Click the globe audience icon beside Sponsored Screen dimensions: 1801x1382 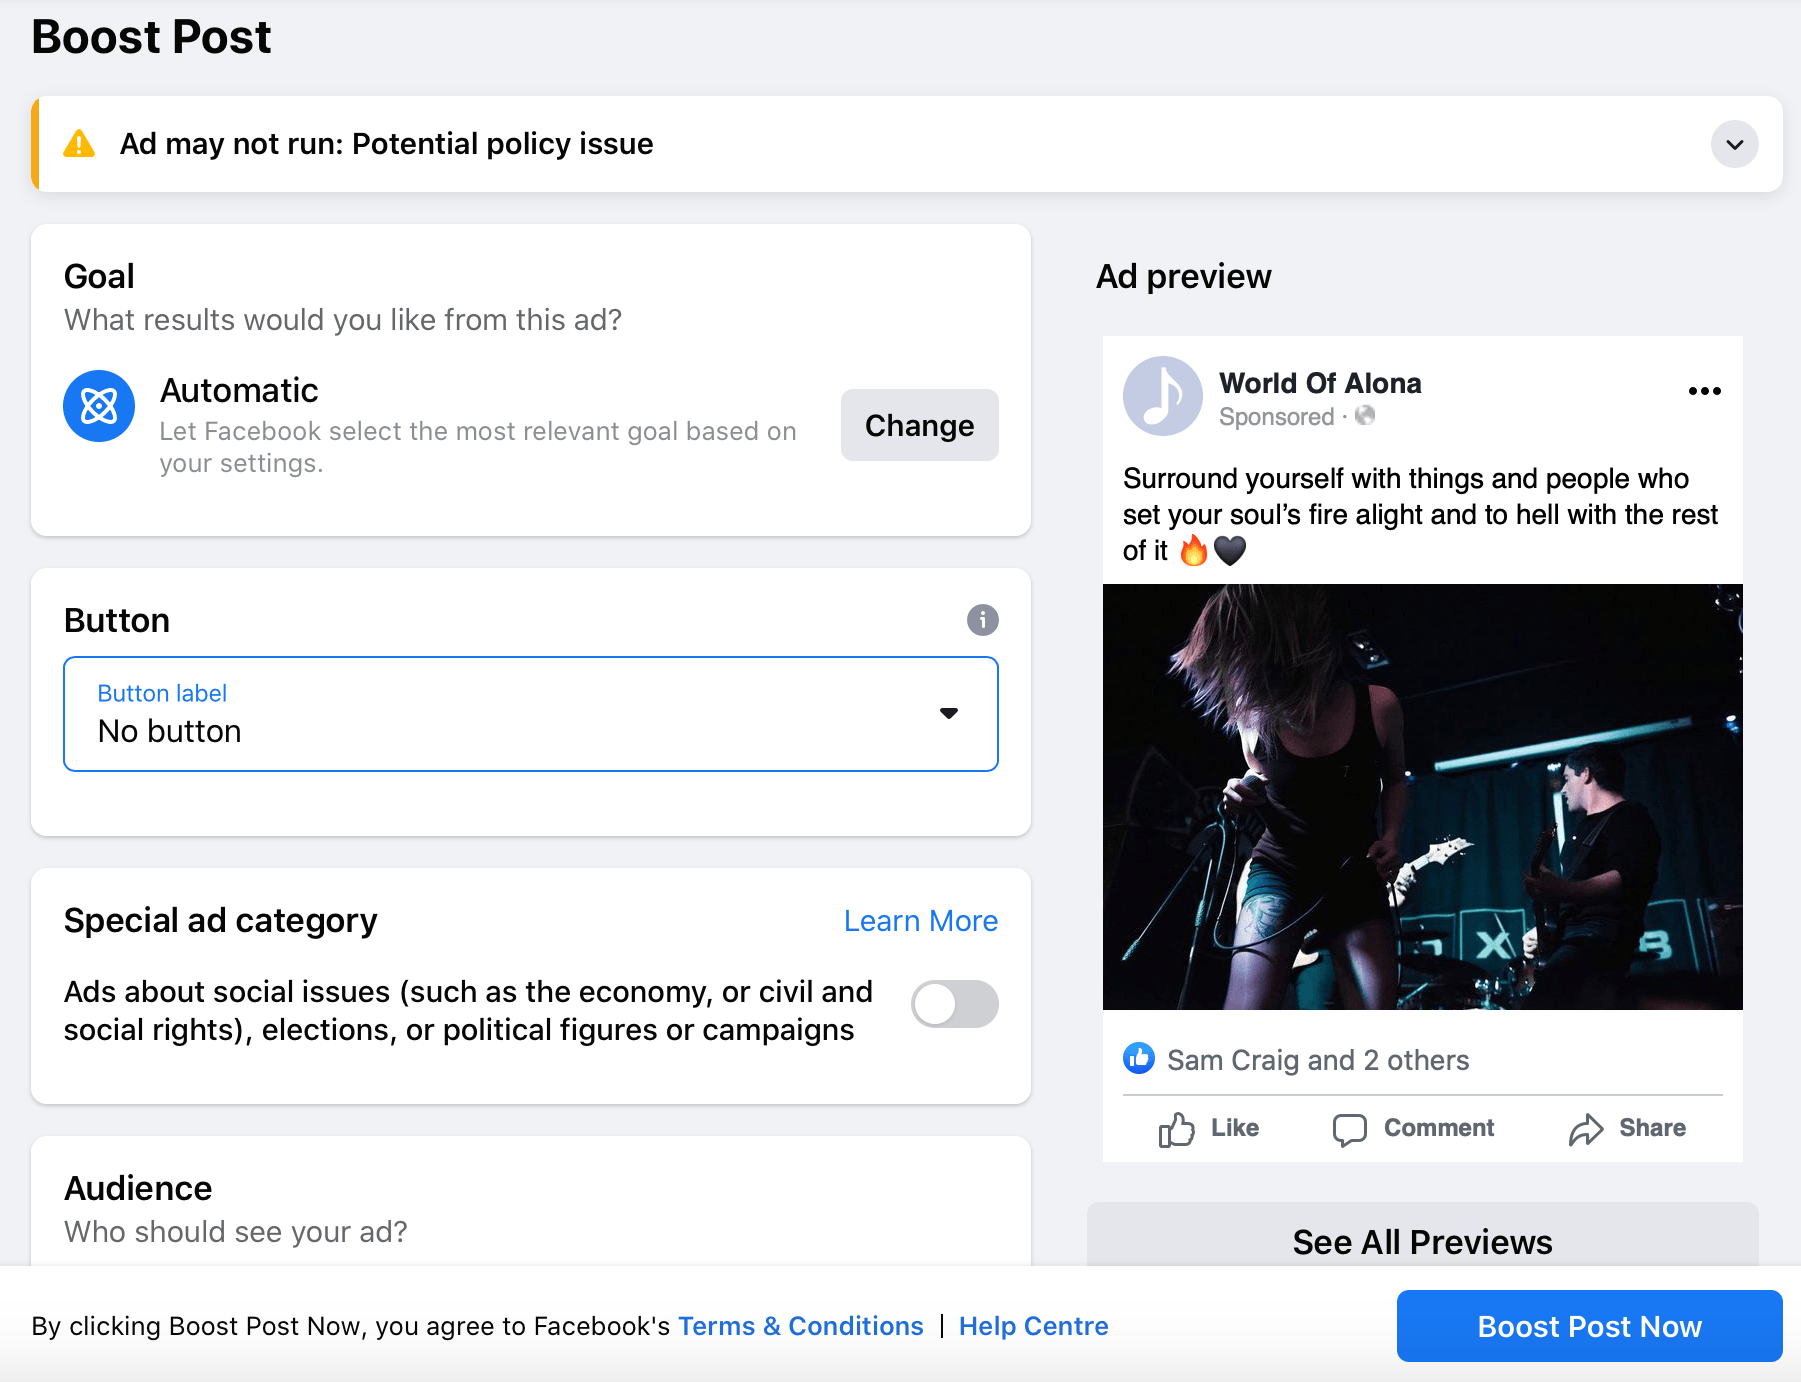click(1365, 415)
